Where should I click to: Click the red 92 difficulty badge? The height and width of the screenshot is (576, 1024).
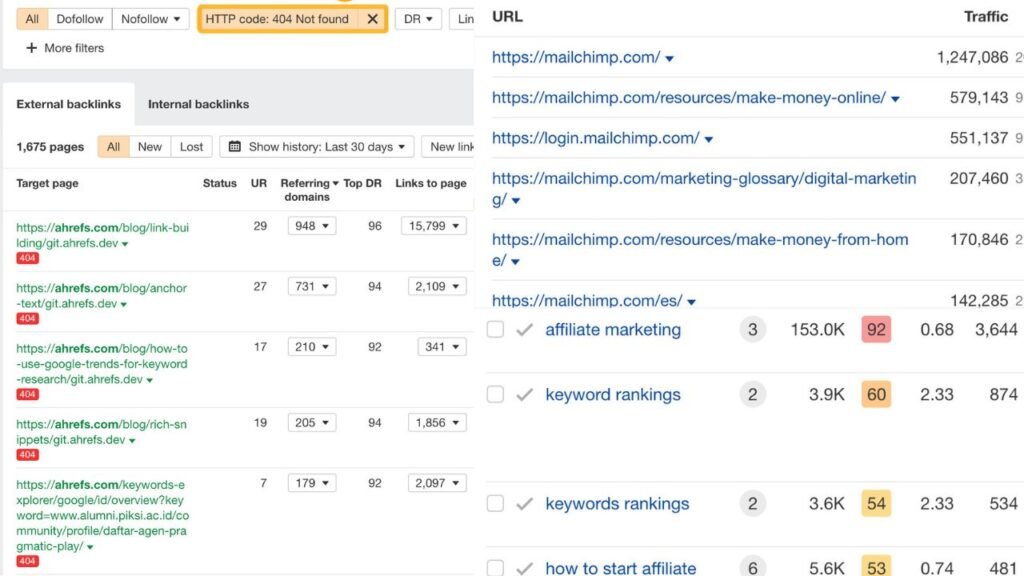[x=876, y=330]
